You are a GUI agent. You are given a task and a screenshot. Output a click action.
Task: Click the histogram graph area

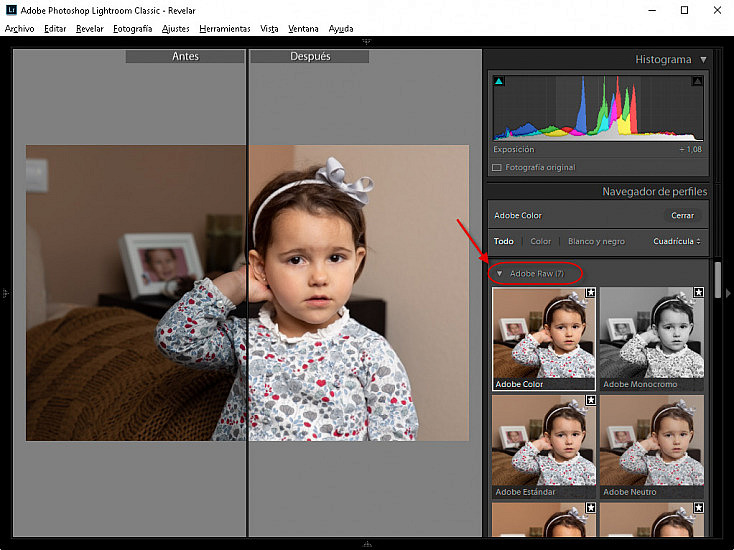[x=598, y=108]
